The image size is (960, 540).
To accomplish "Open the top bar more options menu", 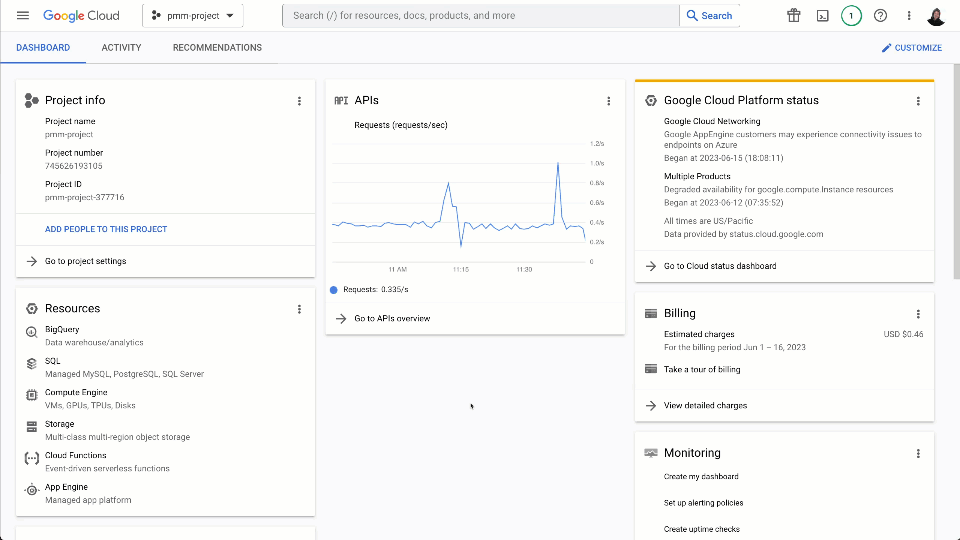I will click(909, 16).
